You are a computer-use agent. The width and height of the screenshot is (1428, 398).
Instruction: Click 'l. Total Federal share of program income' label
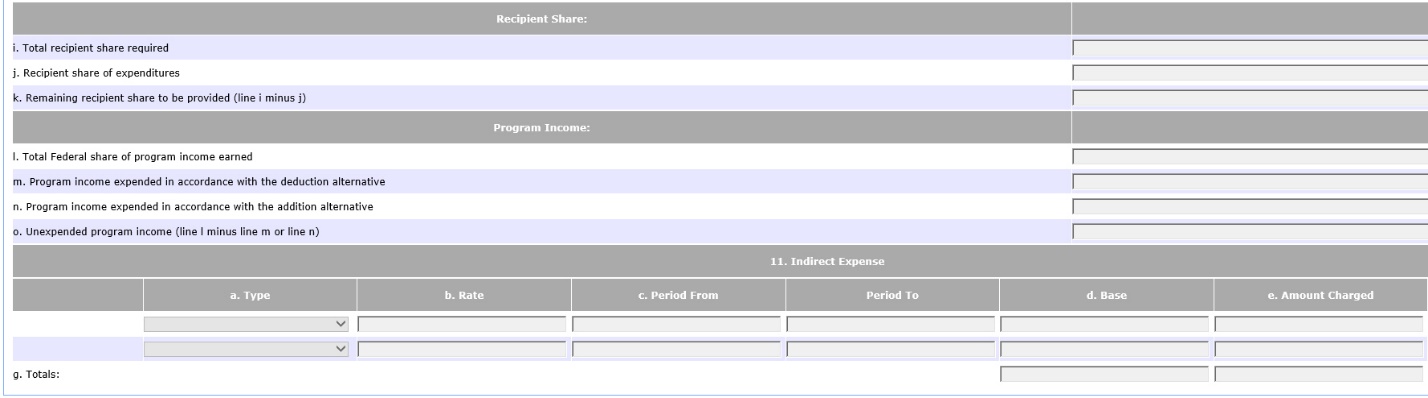[x=133, y=156]
